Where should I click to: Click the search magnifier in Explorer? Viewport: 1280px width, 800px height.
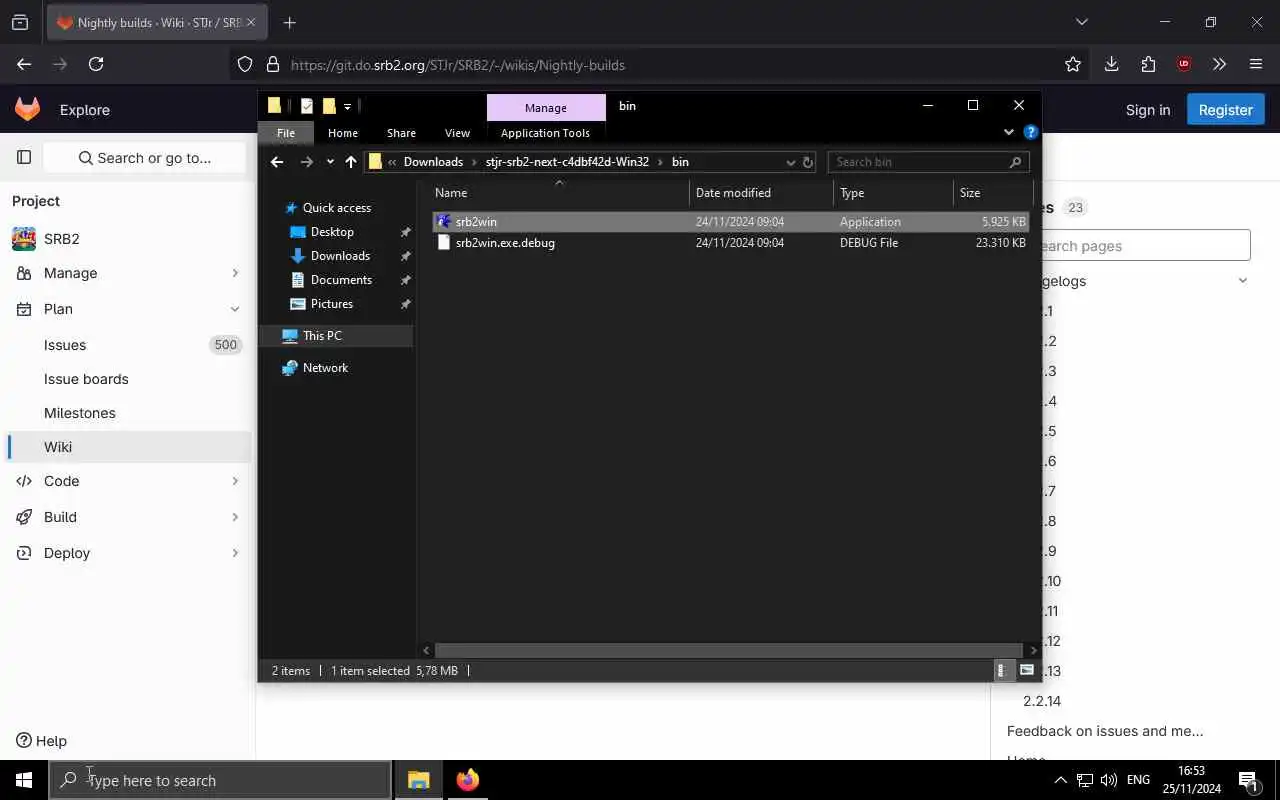(1015, 162)
